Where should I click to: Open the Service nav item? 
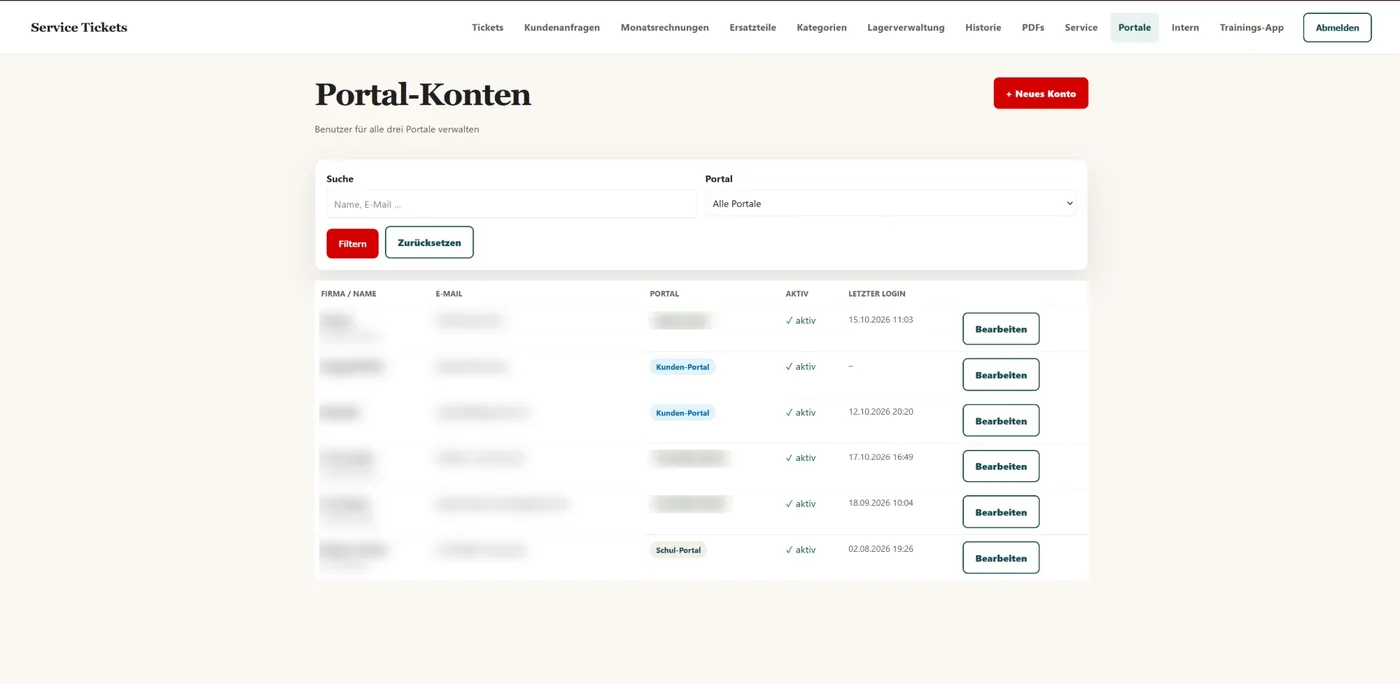(1081, 28)
